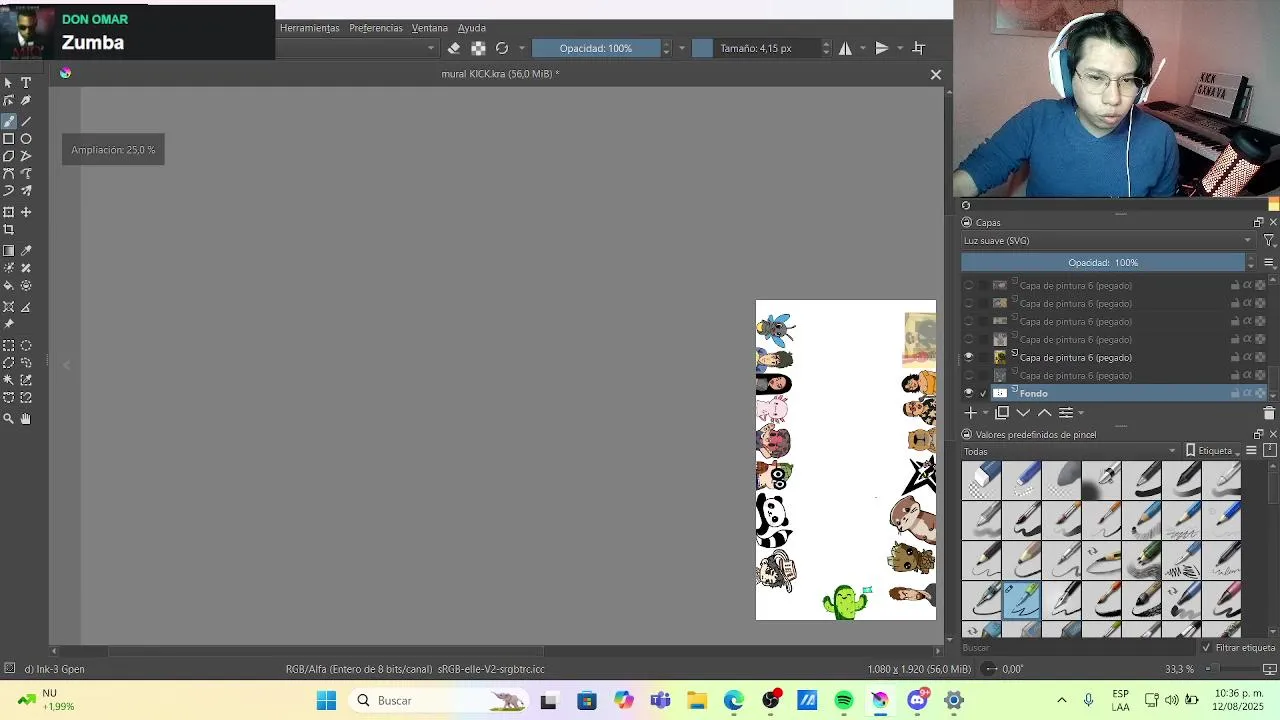Select the Ellipse shape tool

point(26,139)
